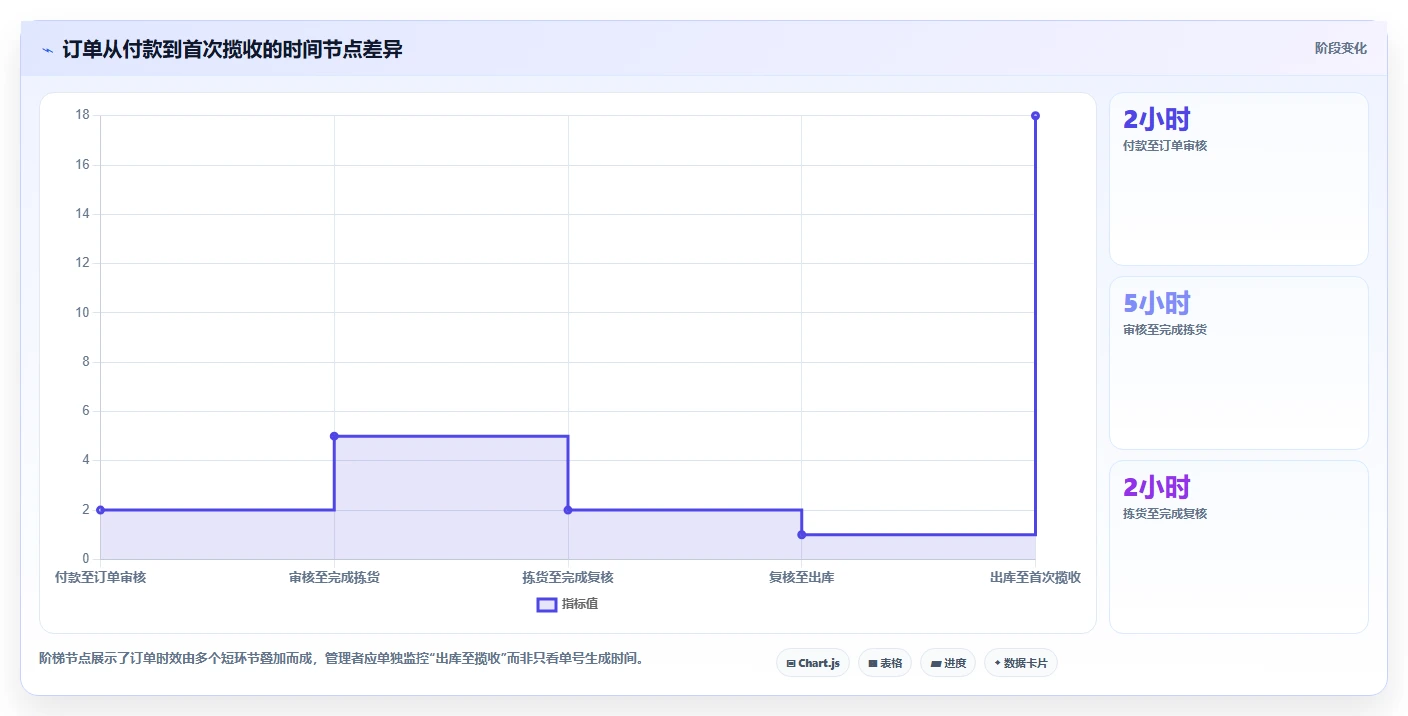Click the 阶段变化 badge in the header
Image resolution: width=1408 pixels, height=716 pixels.
(1340, 48)
